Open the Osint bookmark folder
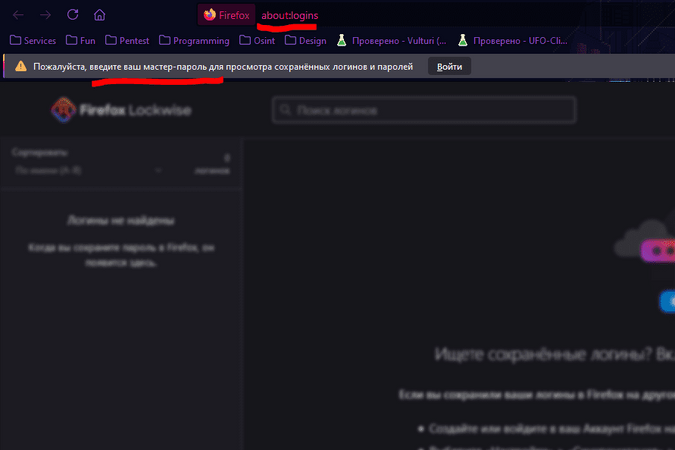 257,40
